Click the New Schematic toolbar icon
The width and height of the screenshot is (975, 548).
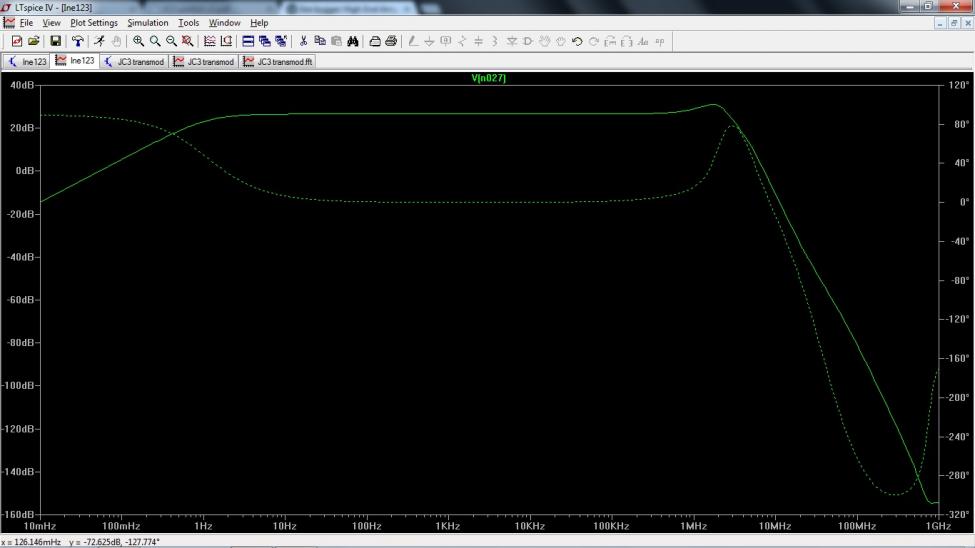tap(17, 41)
